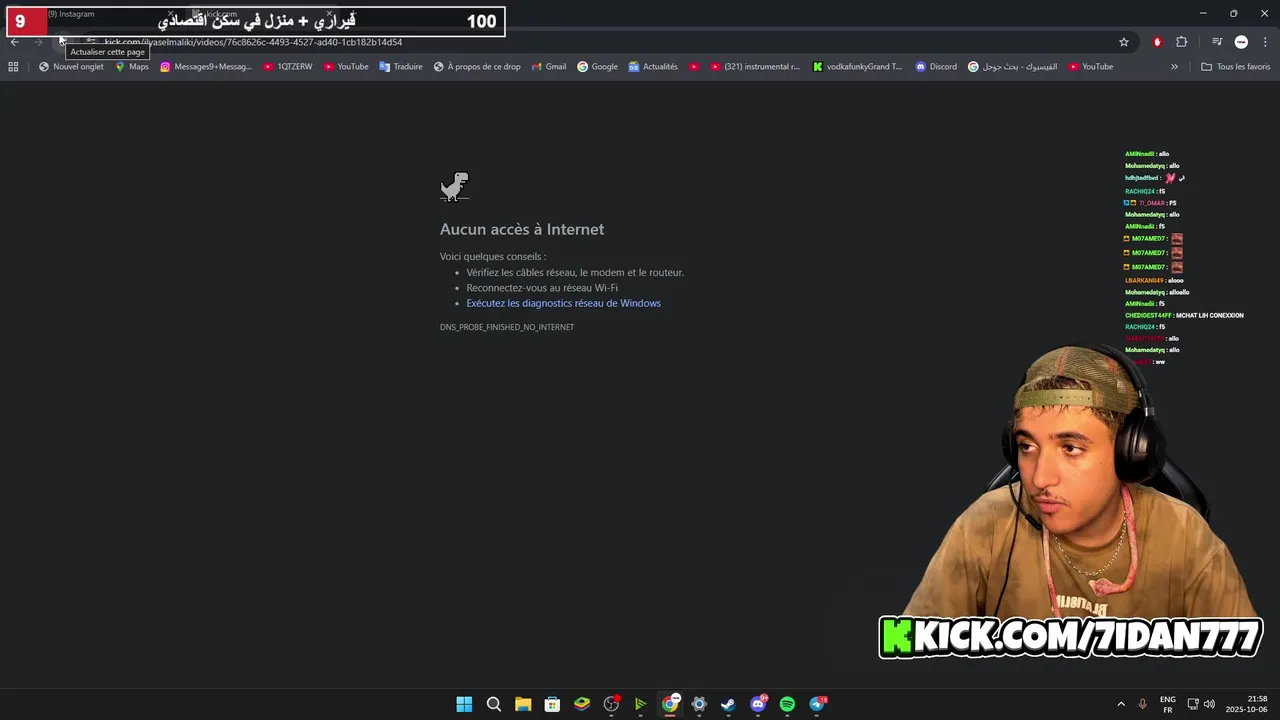The image size is (1280, 720).
Task: Open the Windows Start menu
Action: (464, 704)
